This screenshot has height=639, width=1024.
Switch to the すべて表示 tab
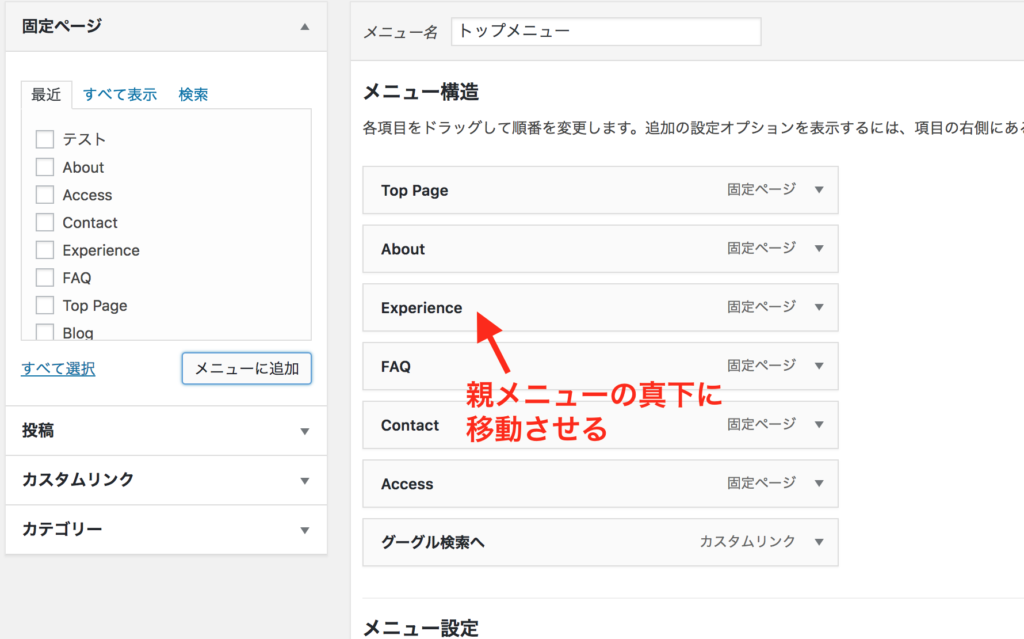(120, 95)
